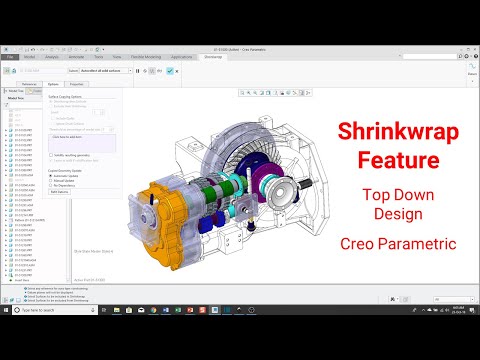Open the Applications ribbon tab
Viewport: 480px width, 360px height.
click(x=181, y=57)
